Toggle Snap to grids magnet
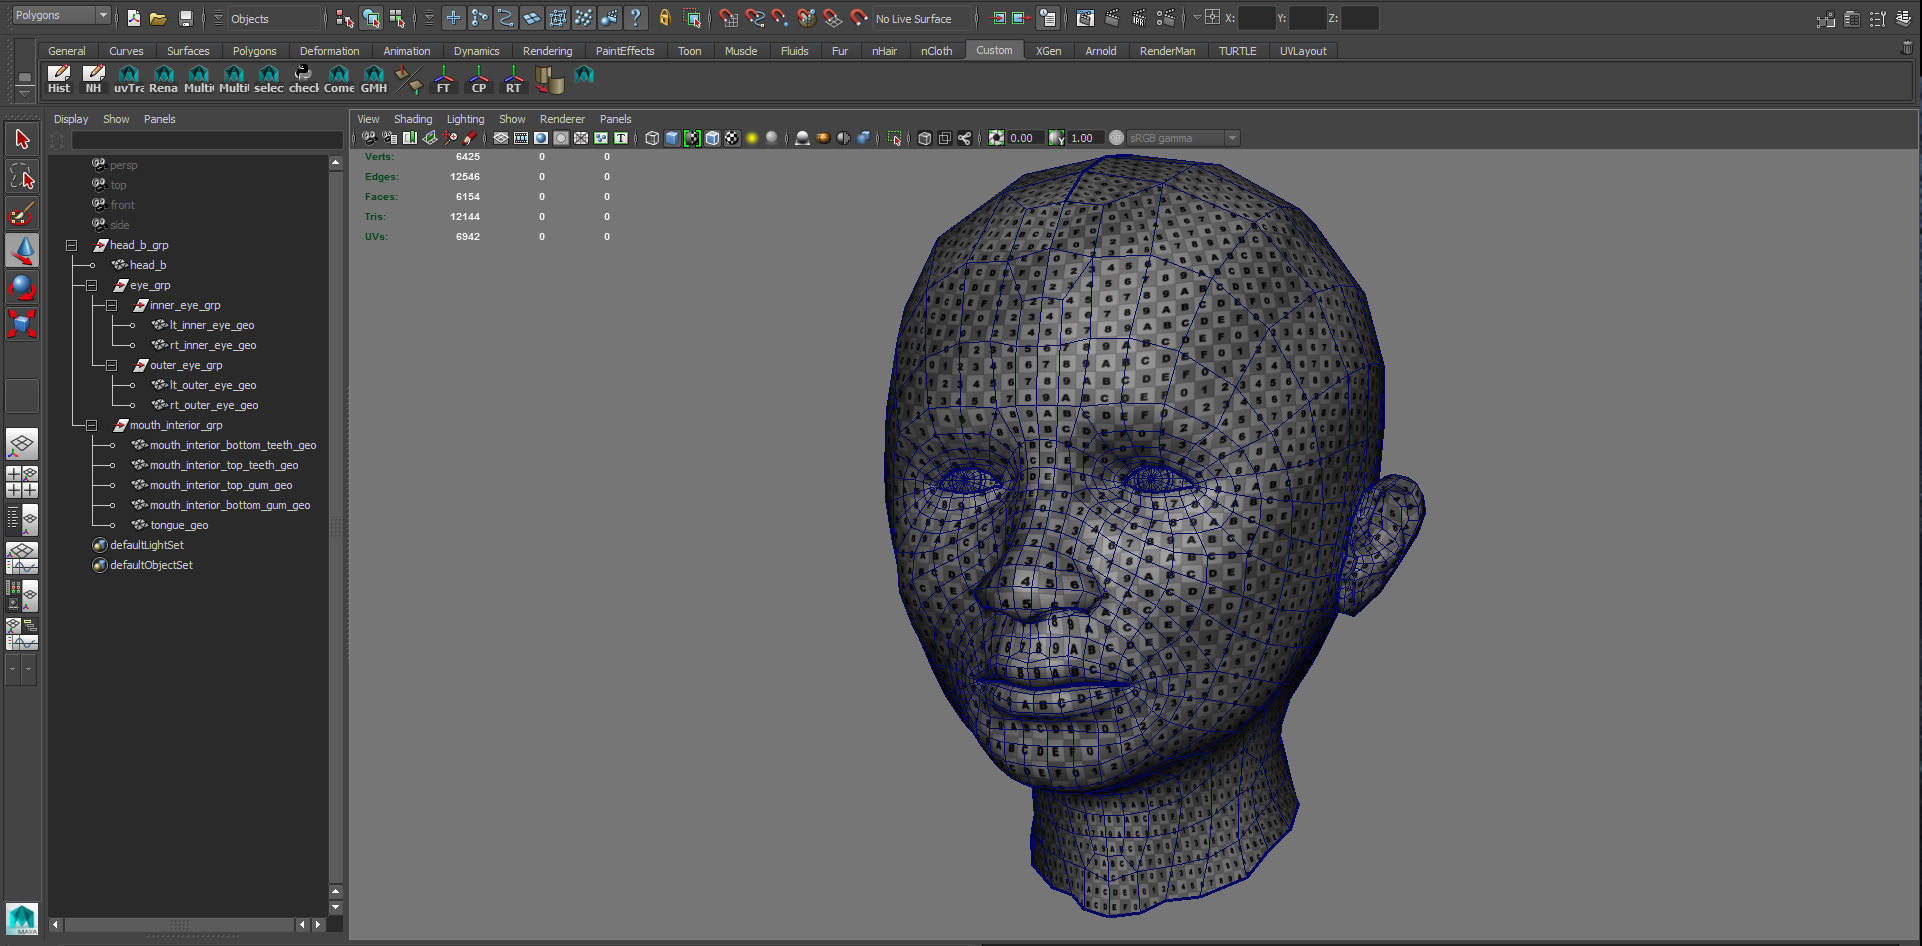Image resolution: width=1922 pixels, height=946 pixels. (729, 18)
